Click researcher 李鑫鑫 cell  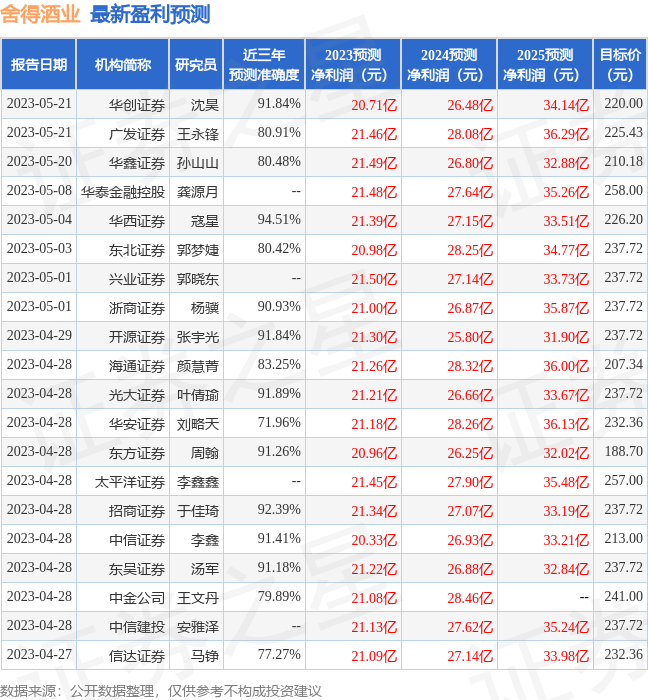(x=198, y=482)
